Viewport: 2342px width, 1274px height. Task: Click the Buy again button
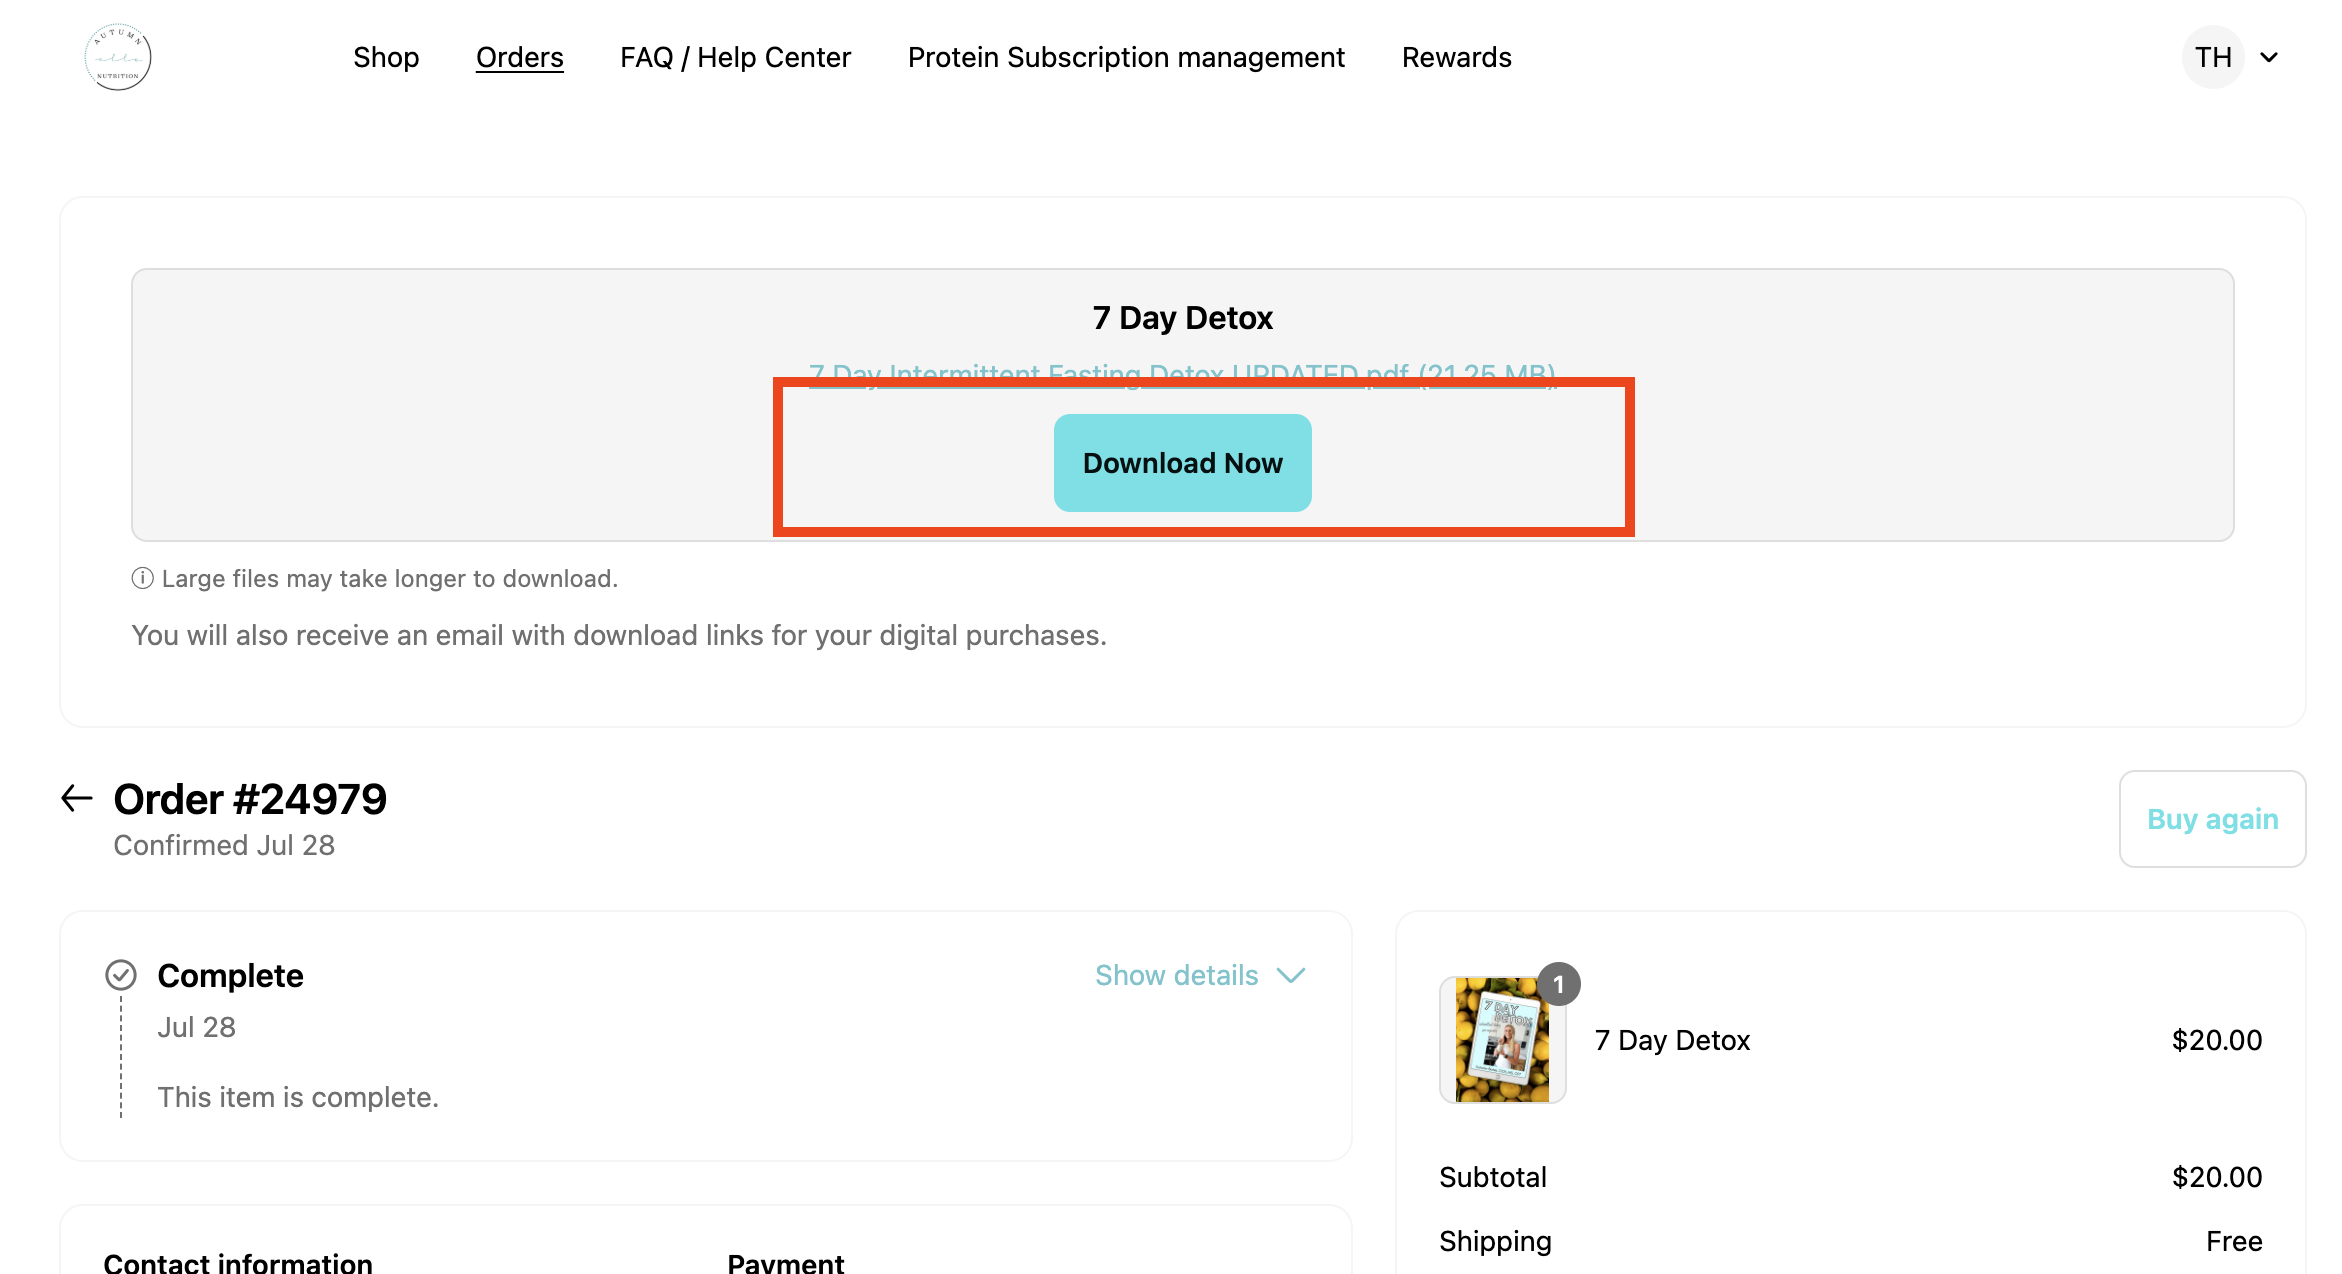click(2212, 819)
